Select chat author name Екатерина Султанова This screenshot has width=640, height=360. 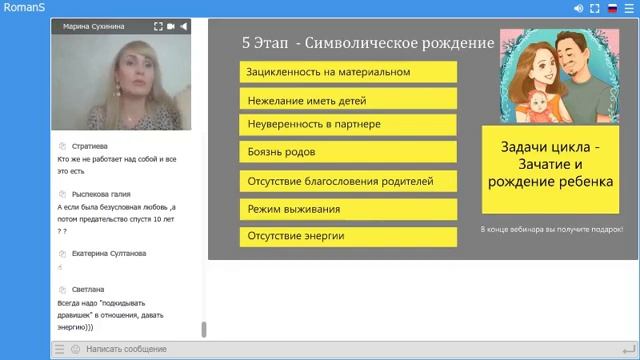click(x=109, y=253)
